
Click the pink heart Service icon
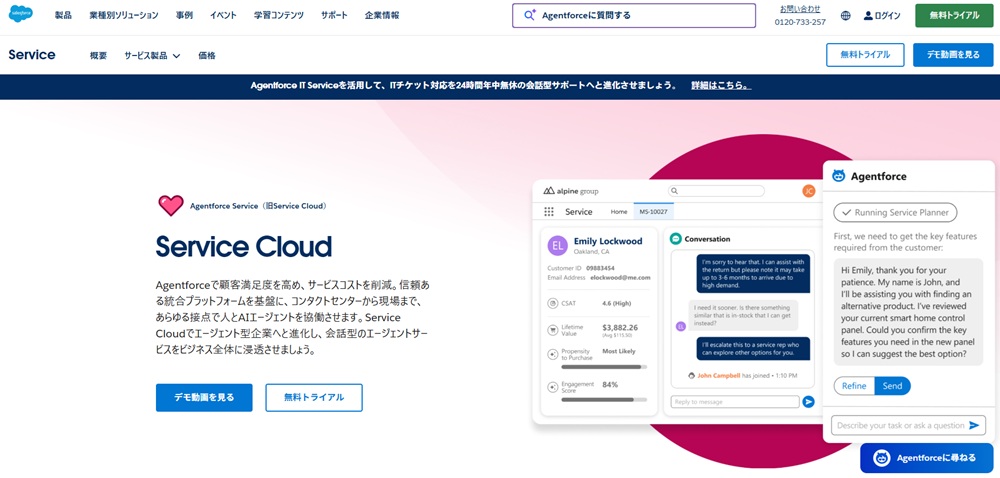tap(171, 205)
